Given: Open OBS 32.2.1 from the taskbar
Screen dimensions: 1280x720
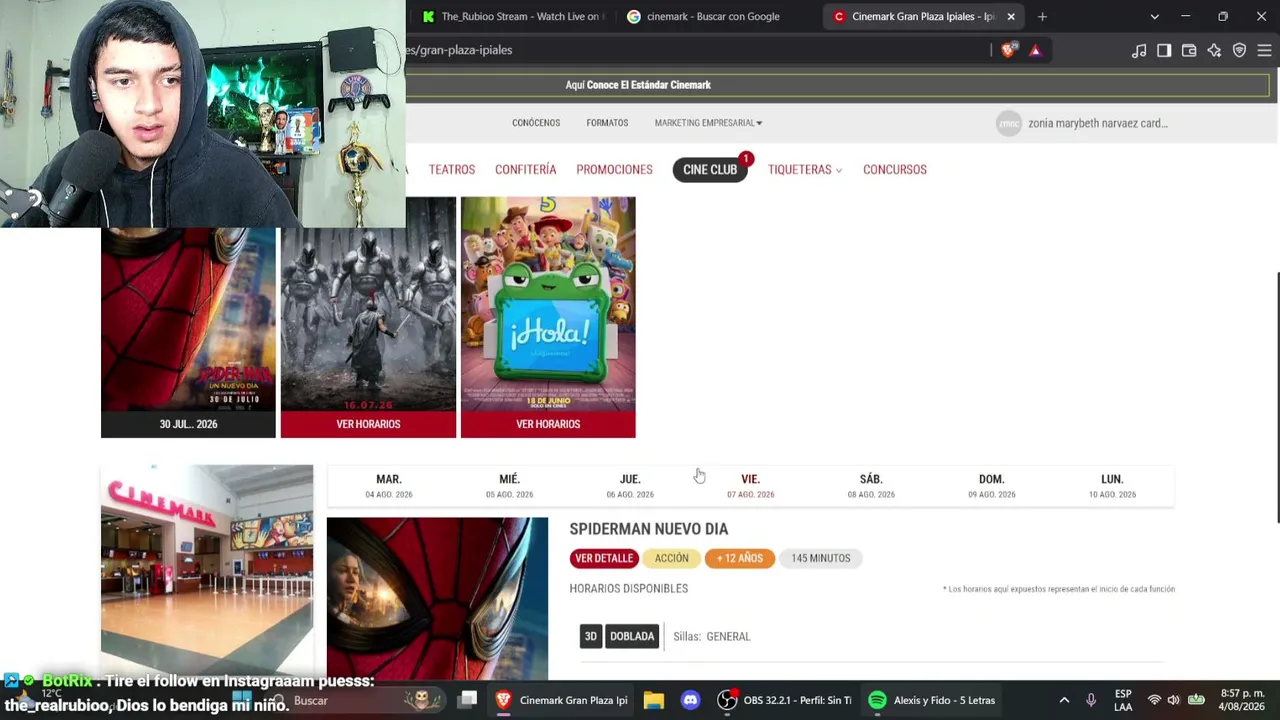Looking at the screenshot, I should (x=785, y=700).
